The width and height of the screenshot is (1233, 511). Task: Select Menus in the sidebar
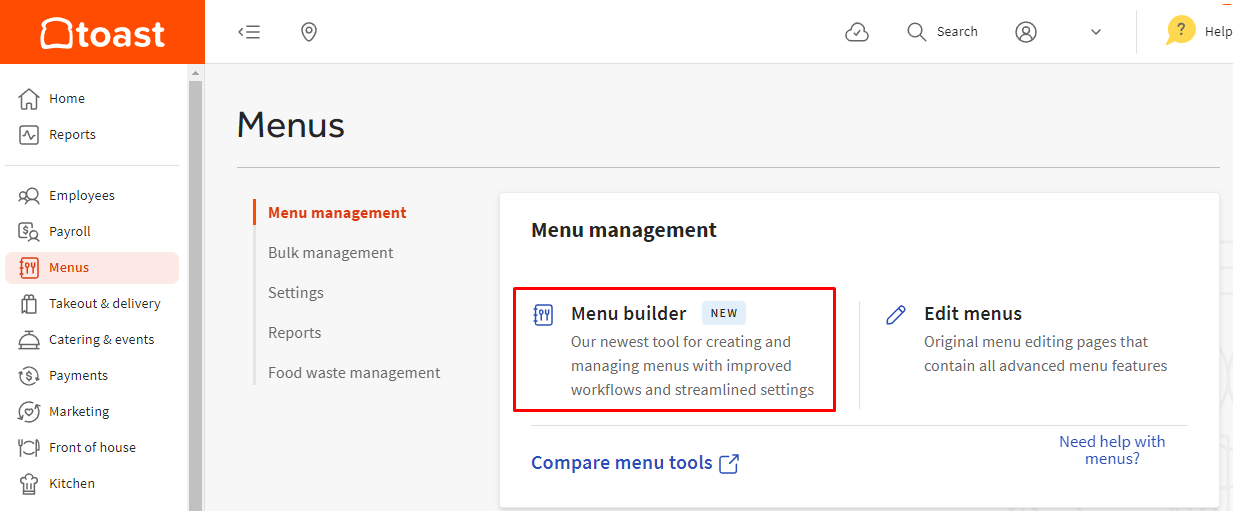pyautogui.click(x=92, y=267)
